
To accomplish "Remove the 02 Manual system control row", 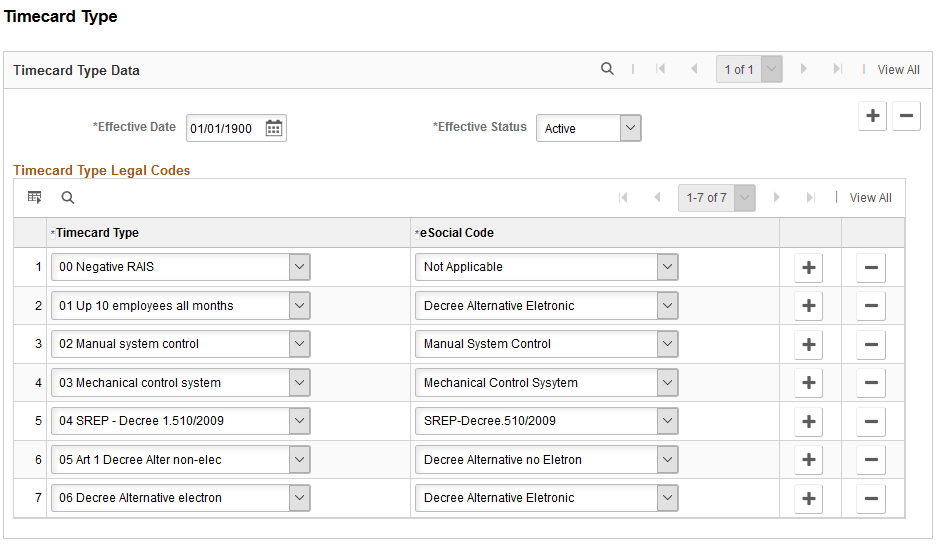I will [871, 344].
